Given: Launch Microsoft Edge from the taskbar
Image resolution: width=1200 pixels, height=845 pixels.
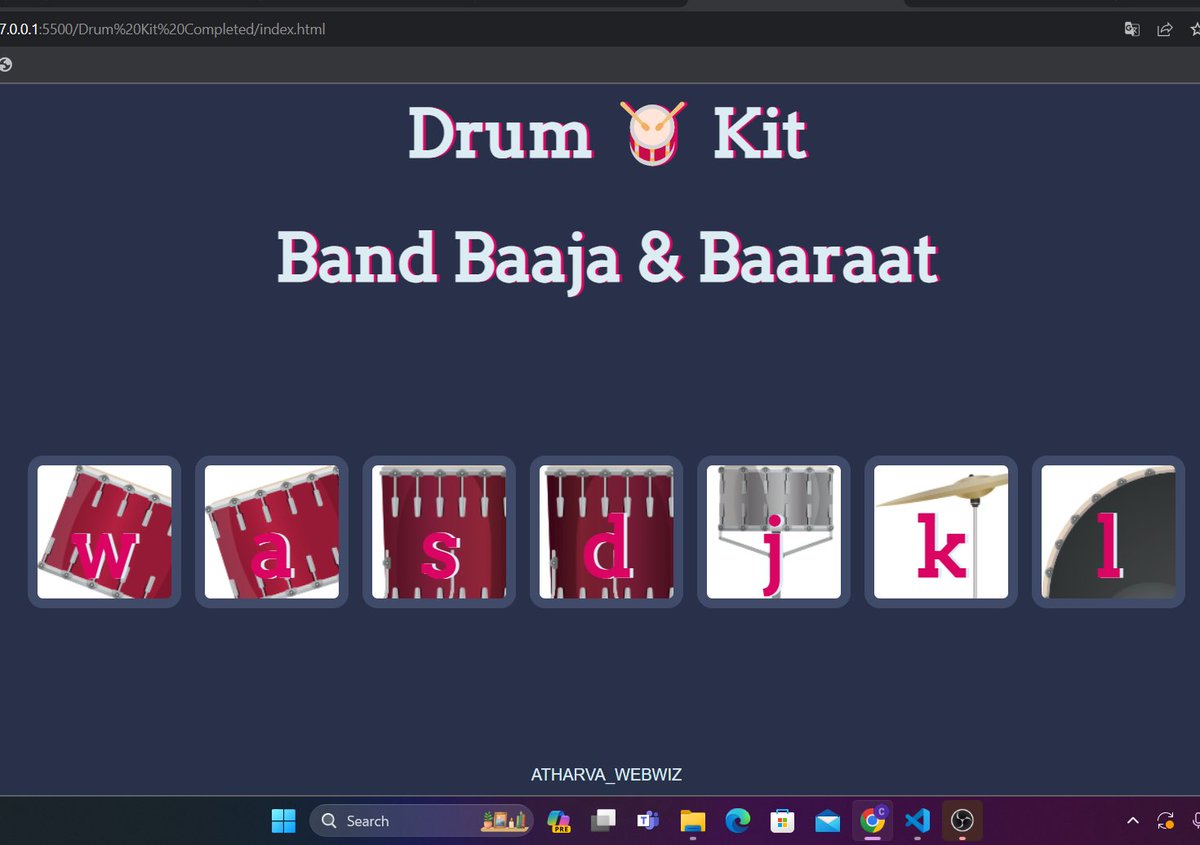Looking at the screenshot, I should point(737,820).
